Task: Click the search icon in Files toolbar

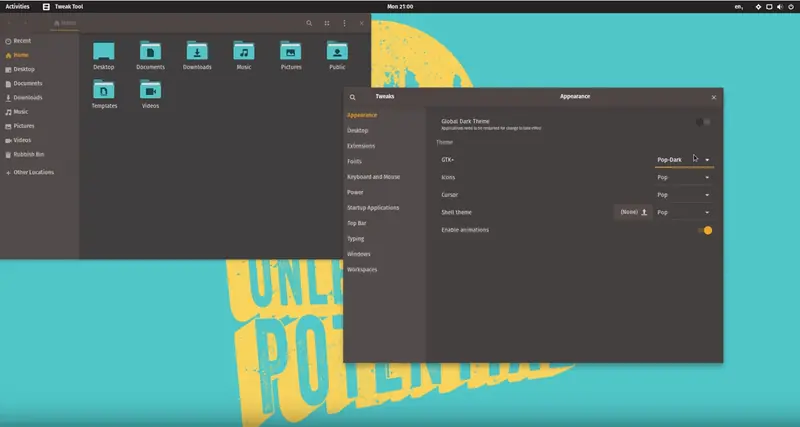Action: coord(309,23)
